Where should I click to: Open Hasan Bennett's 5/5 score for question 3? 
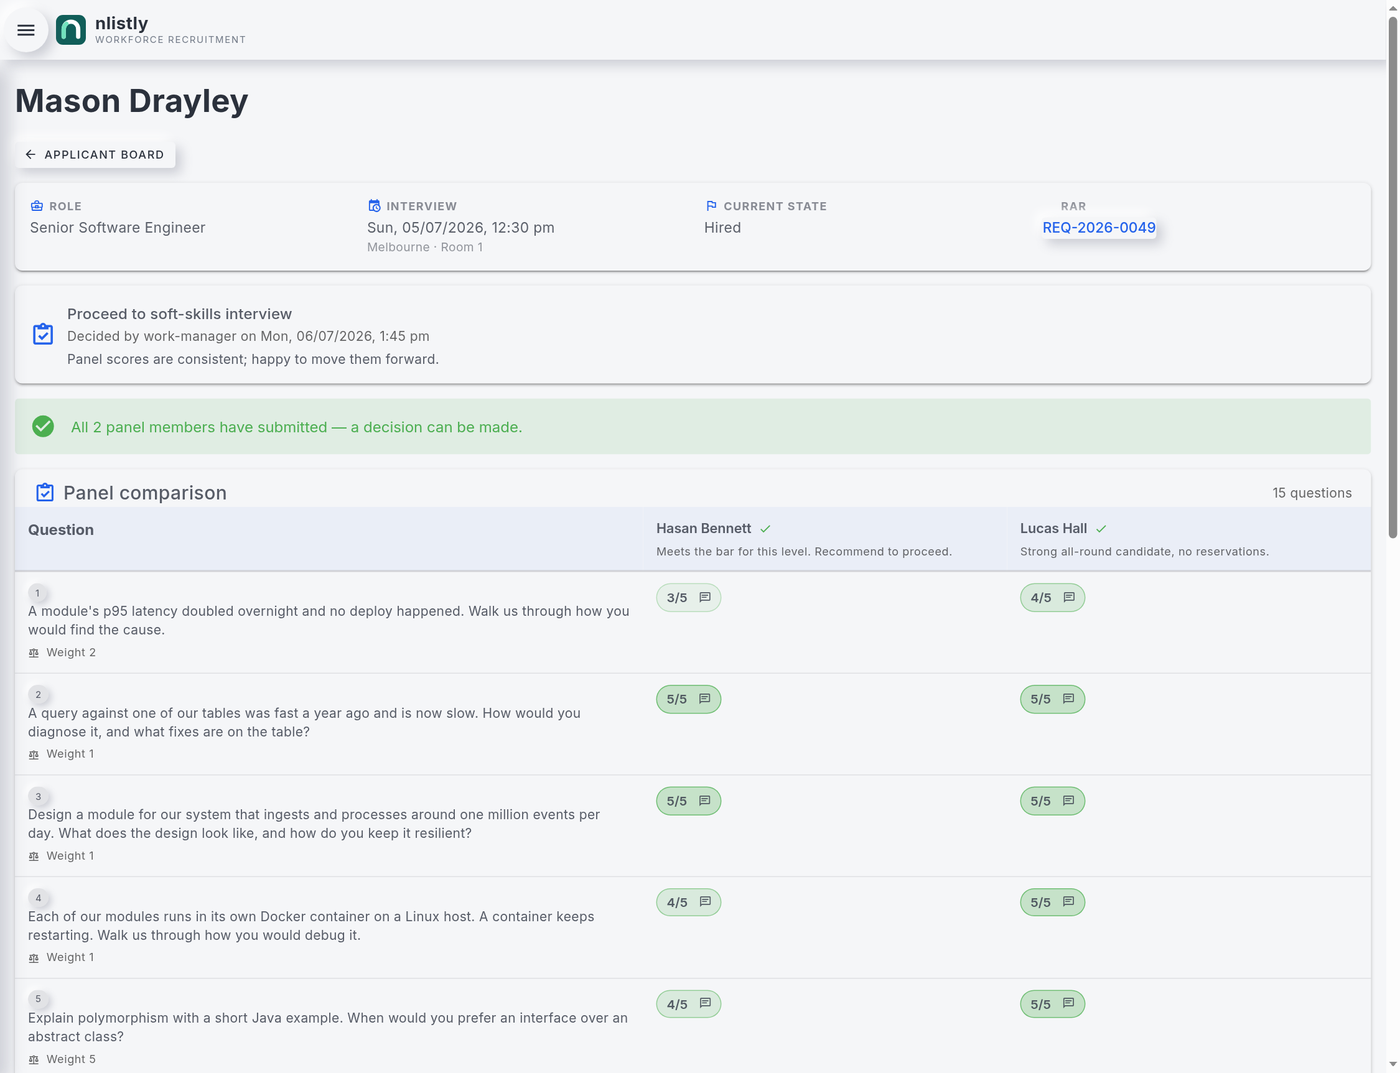pos(688,801)
